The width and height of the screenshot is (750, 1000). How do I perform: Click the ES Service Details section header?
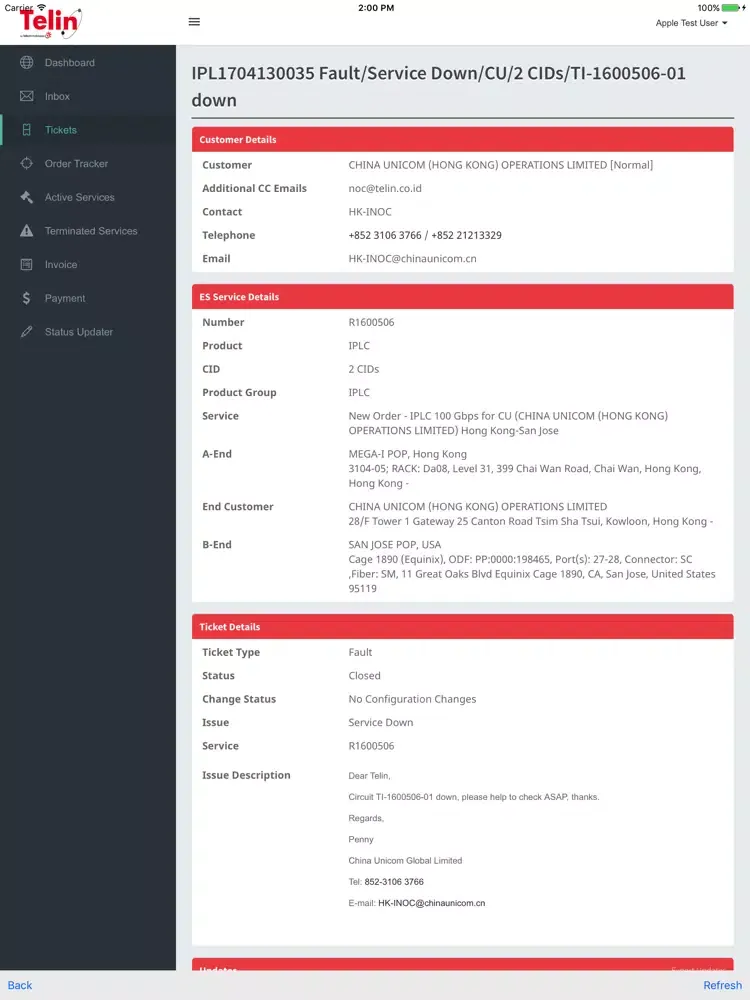462,297
